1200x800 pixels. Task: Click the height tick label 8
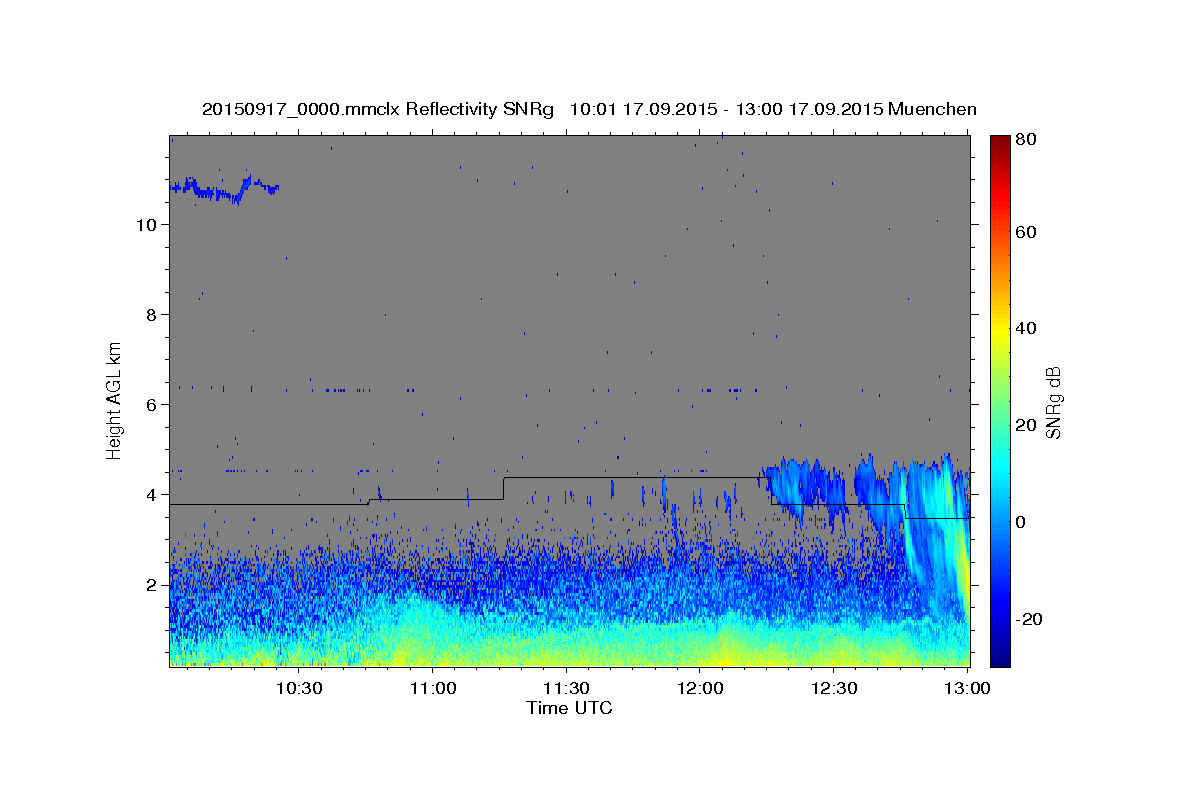[150, 315]
